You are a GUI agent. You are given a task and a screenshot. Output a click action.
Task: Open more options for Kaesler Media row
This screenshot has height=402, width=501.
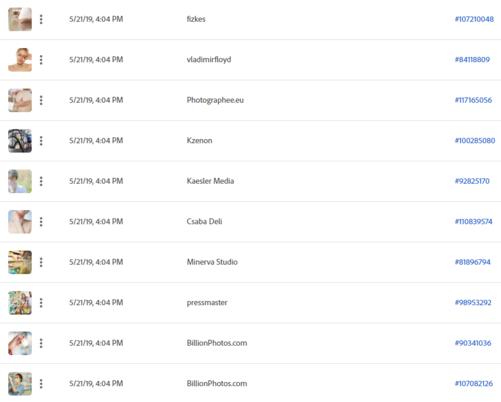pos(41,181)
